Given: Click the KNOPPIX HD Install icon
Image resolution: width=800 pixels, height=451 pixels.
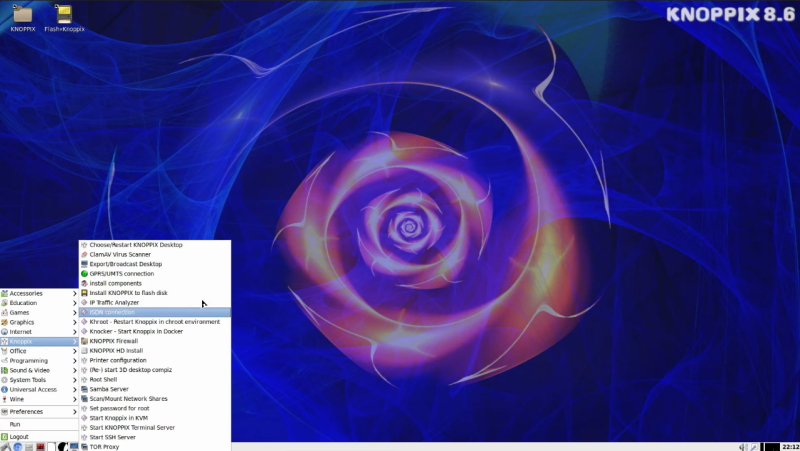Looking at the screenshot, I should 84,350.
